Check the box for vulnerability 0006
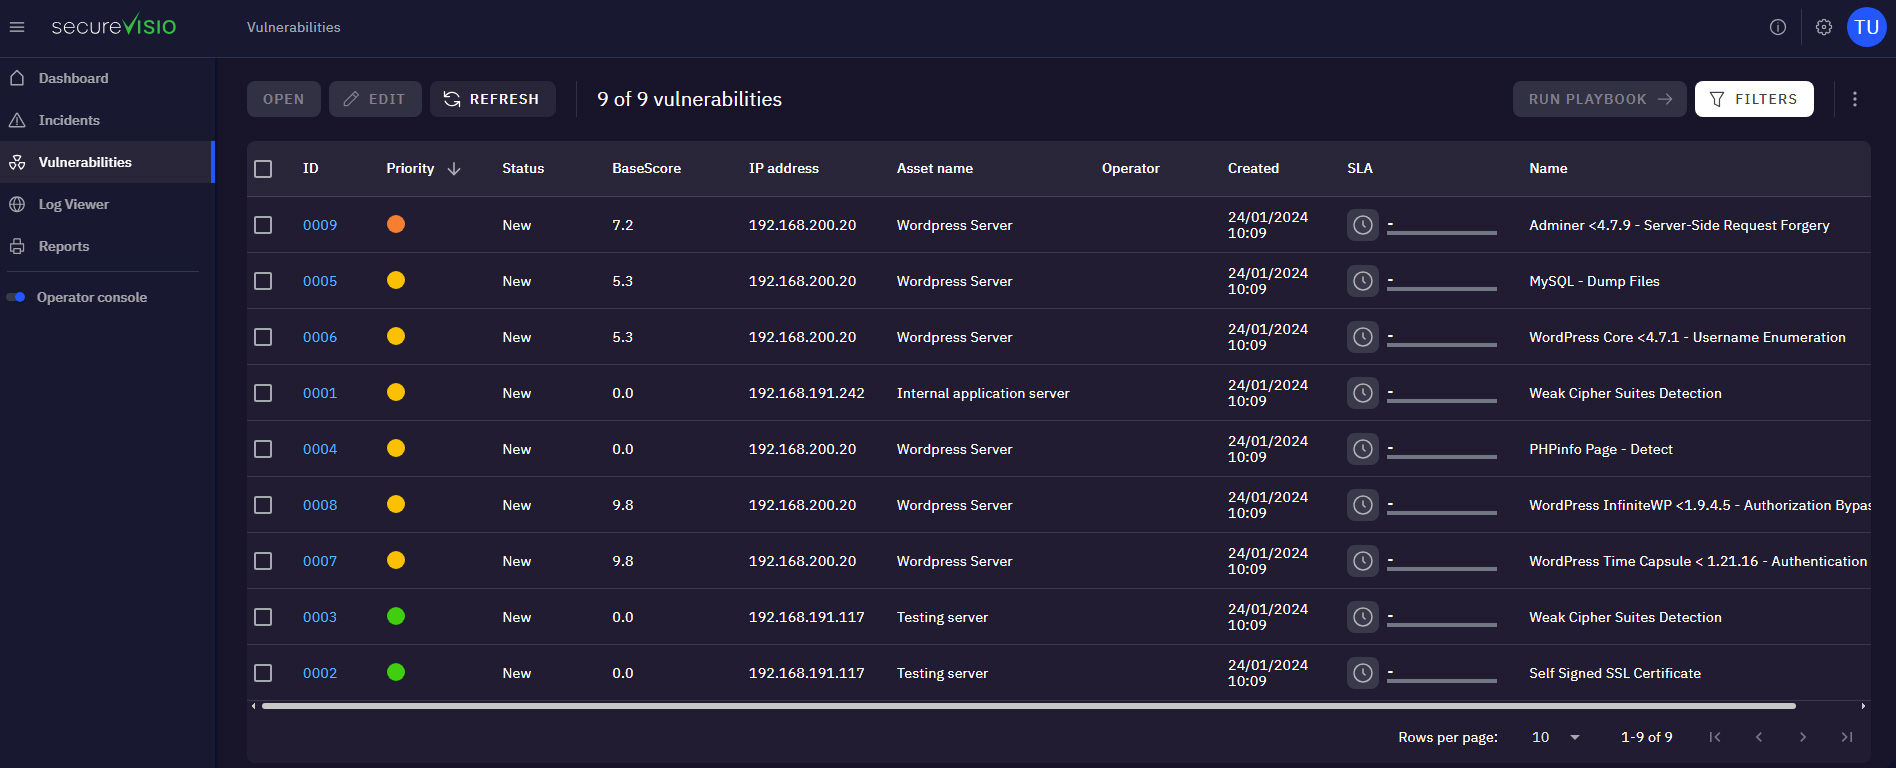The image size is (1896, 768). [x=263, y=337]
